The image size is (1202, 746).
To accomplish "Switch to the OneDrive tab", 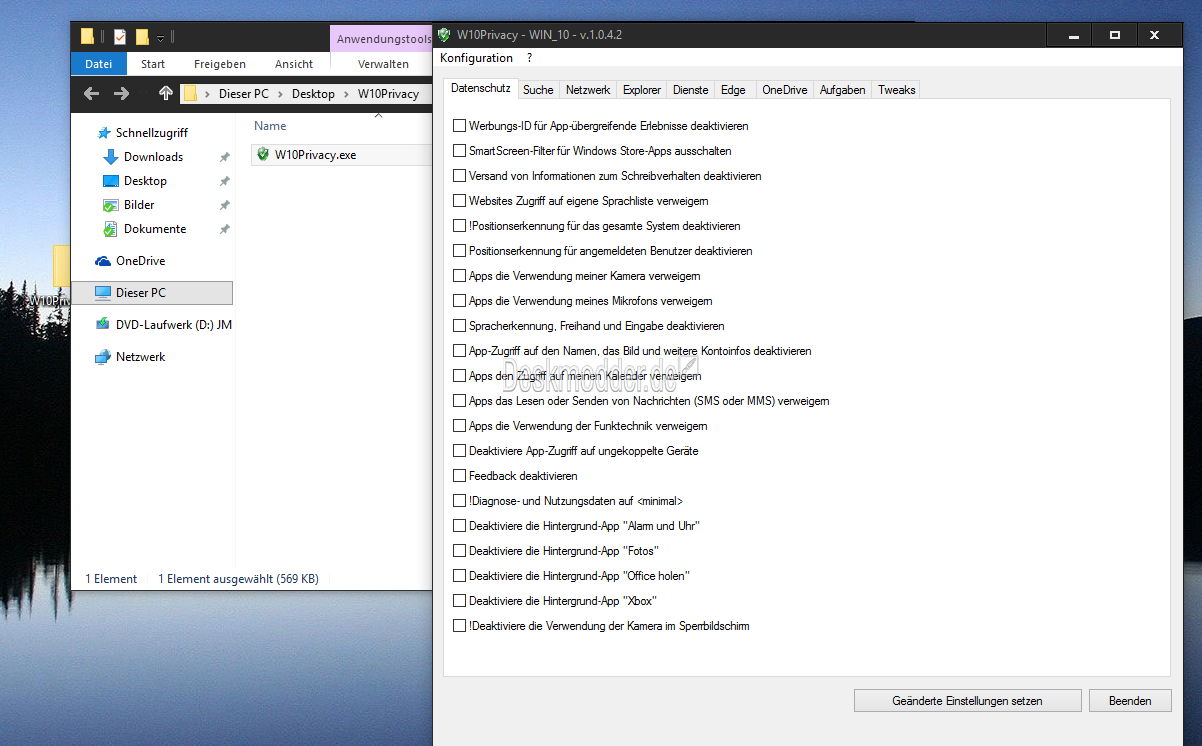I will (x=785, y=90).
